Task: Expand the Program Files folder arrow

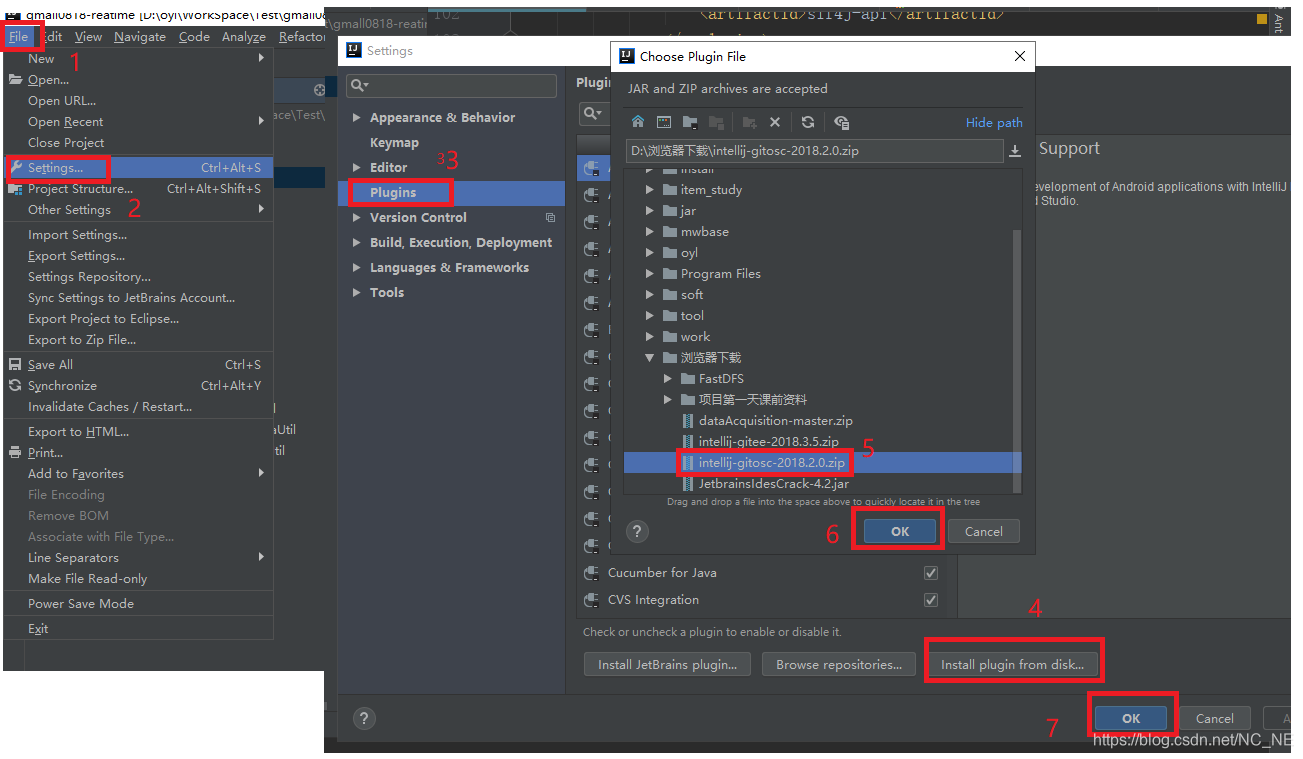Action: tap(649, 273)
